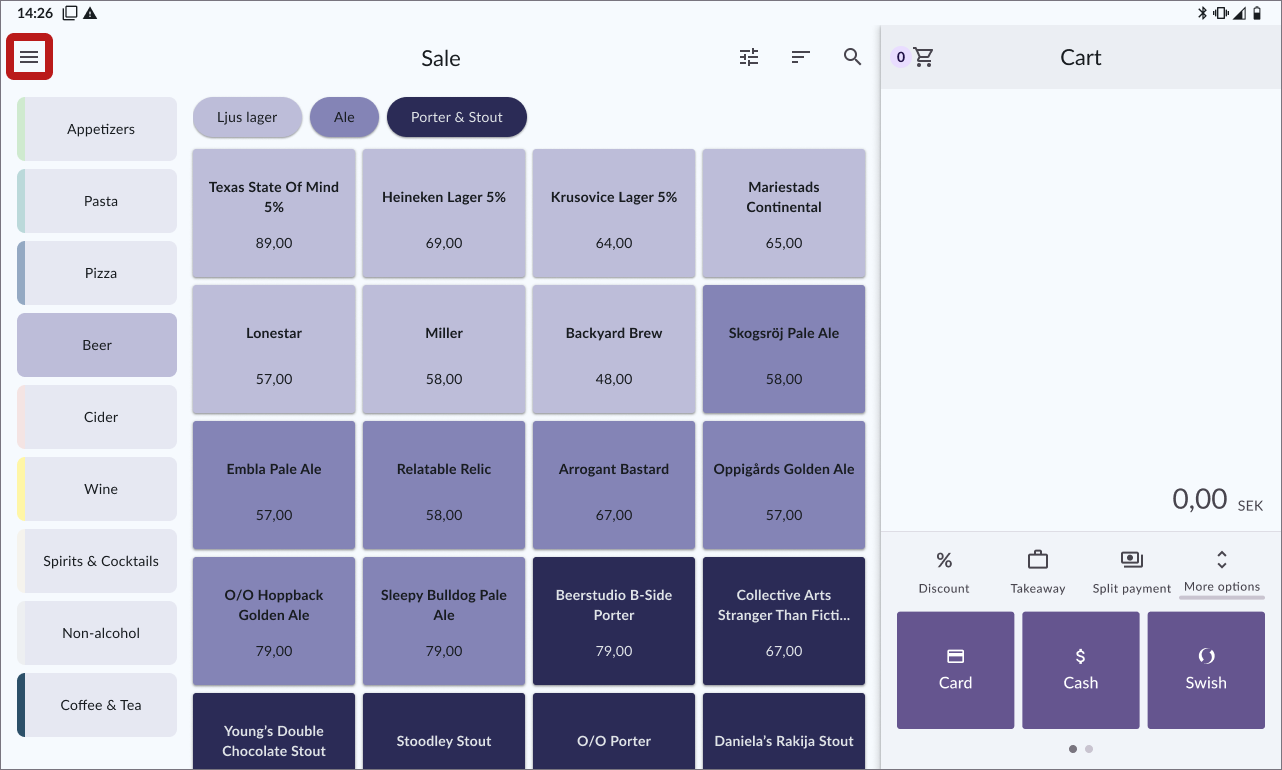The height and width of the screenshot is (770, 1282).
Task: Add Backyard Brew to cart
Action: click(614, 350)
